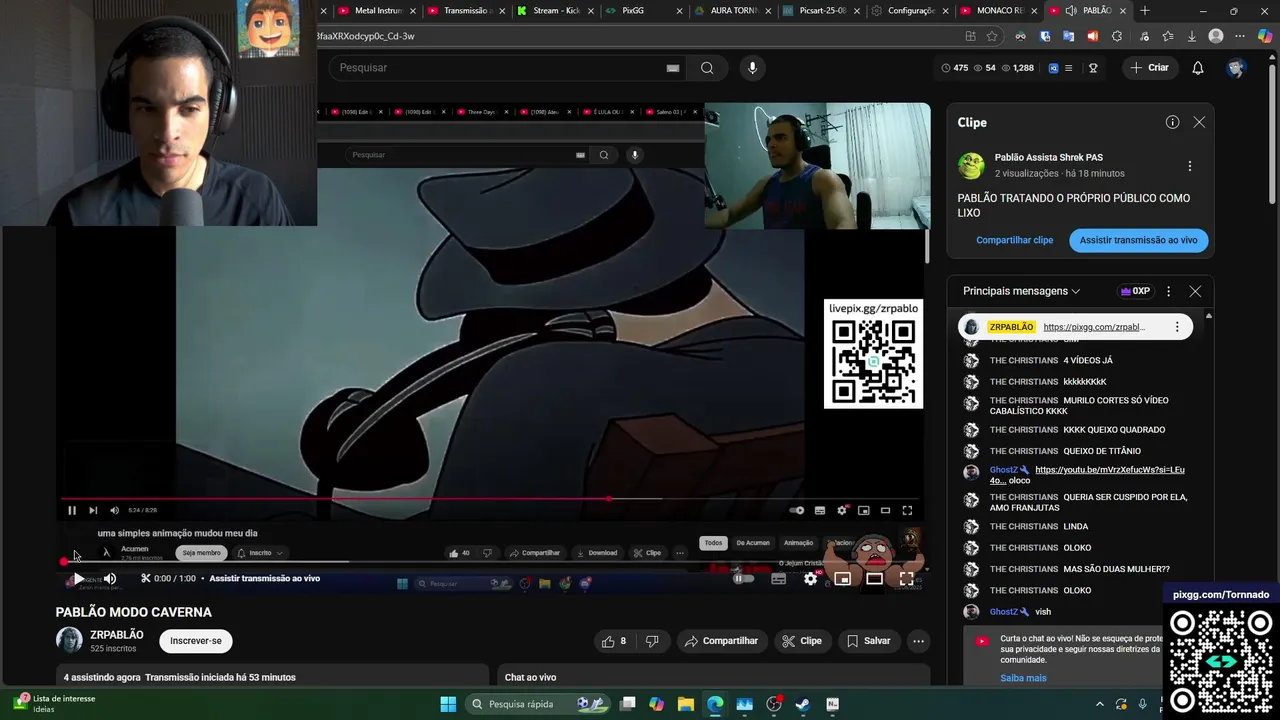Screen dimensions: 1280x720
Task: Open the browser extensions puzzle icon
Action: click(1117, 36)
